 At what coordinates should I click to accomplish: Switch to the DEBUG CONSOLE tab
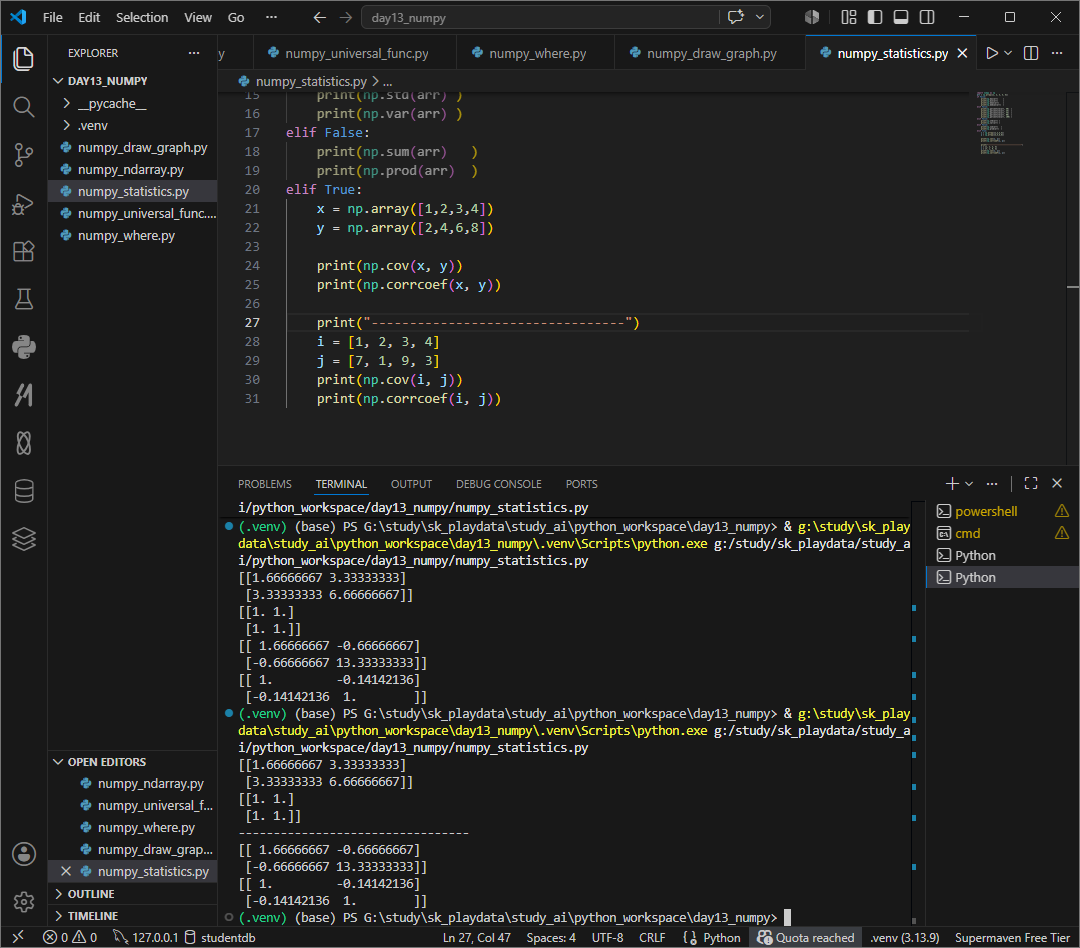(499, 484)
